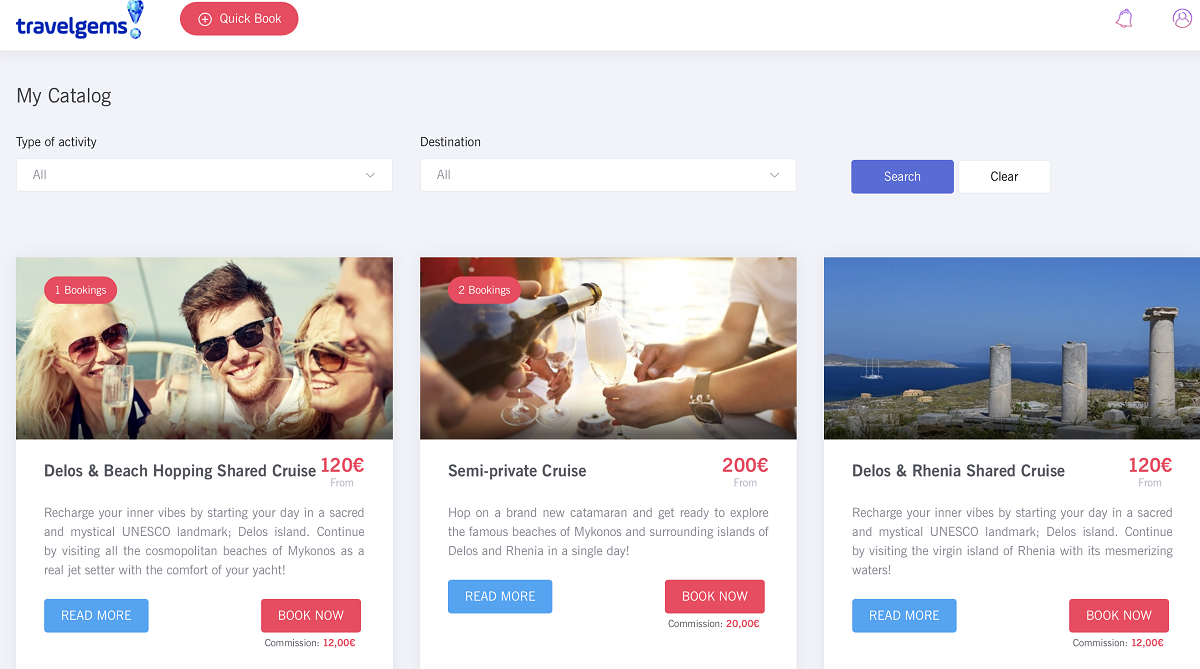Click the travelgems logo
The height and width of the screenshot is (669, 1200).
point(80,20)
